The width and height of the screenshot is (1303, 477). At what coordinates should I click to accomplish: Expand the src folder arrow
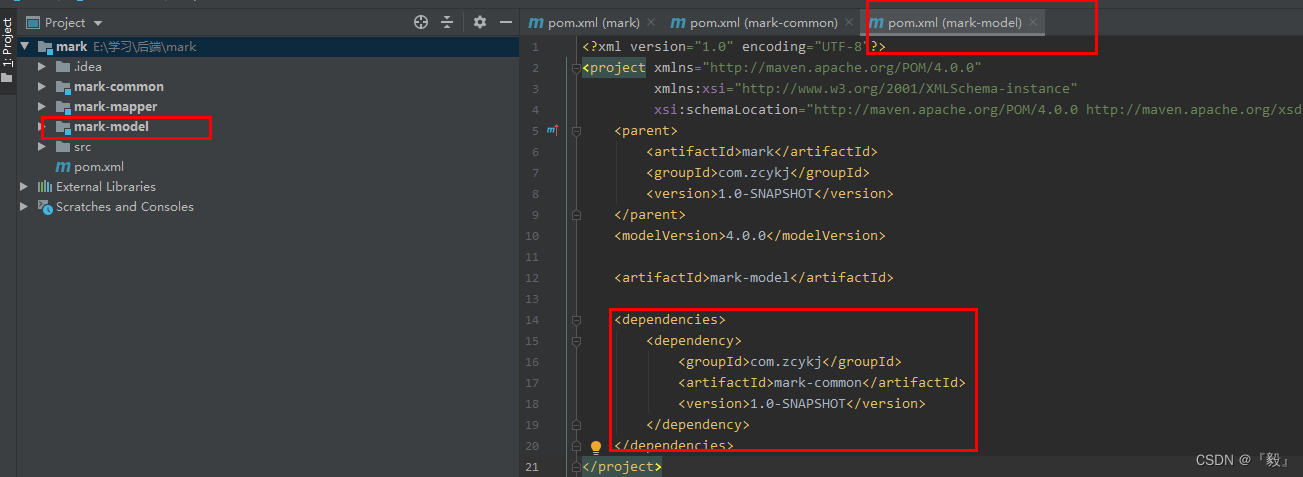[x=42, y=147]
